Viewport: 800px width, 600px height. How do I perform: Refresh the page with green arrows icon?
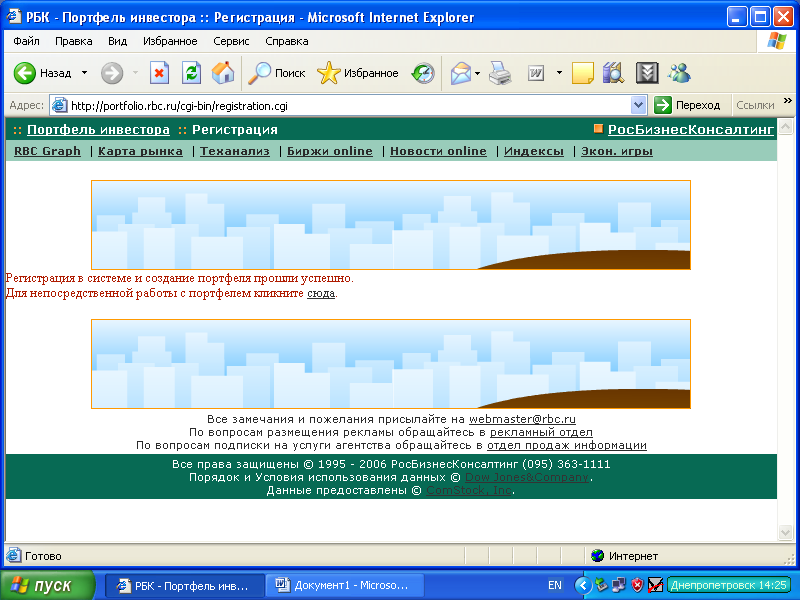[191, 73]
